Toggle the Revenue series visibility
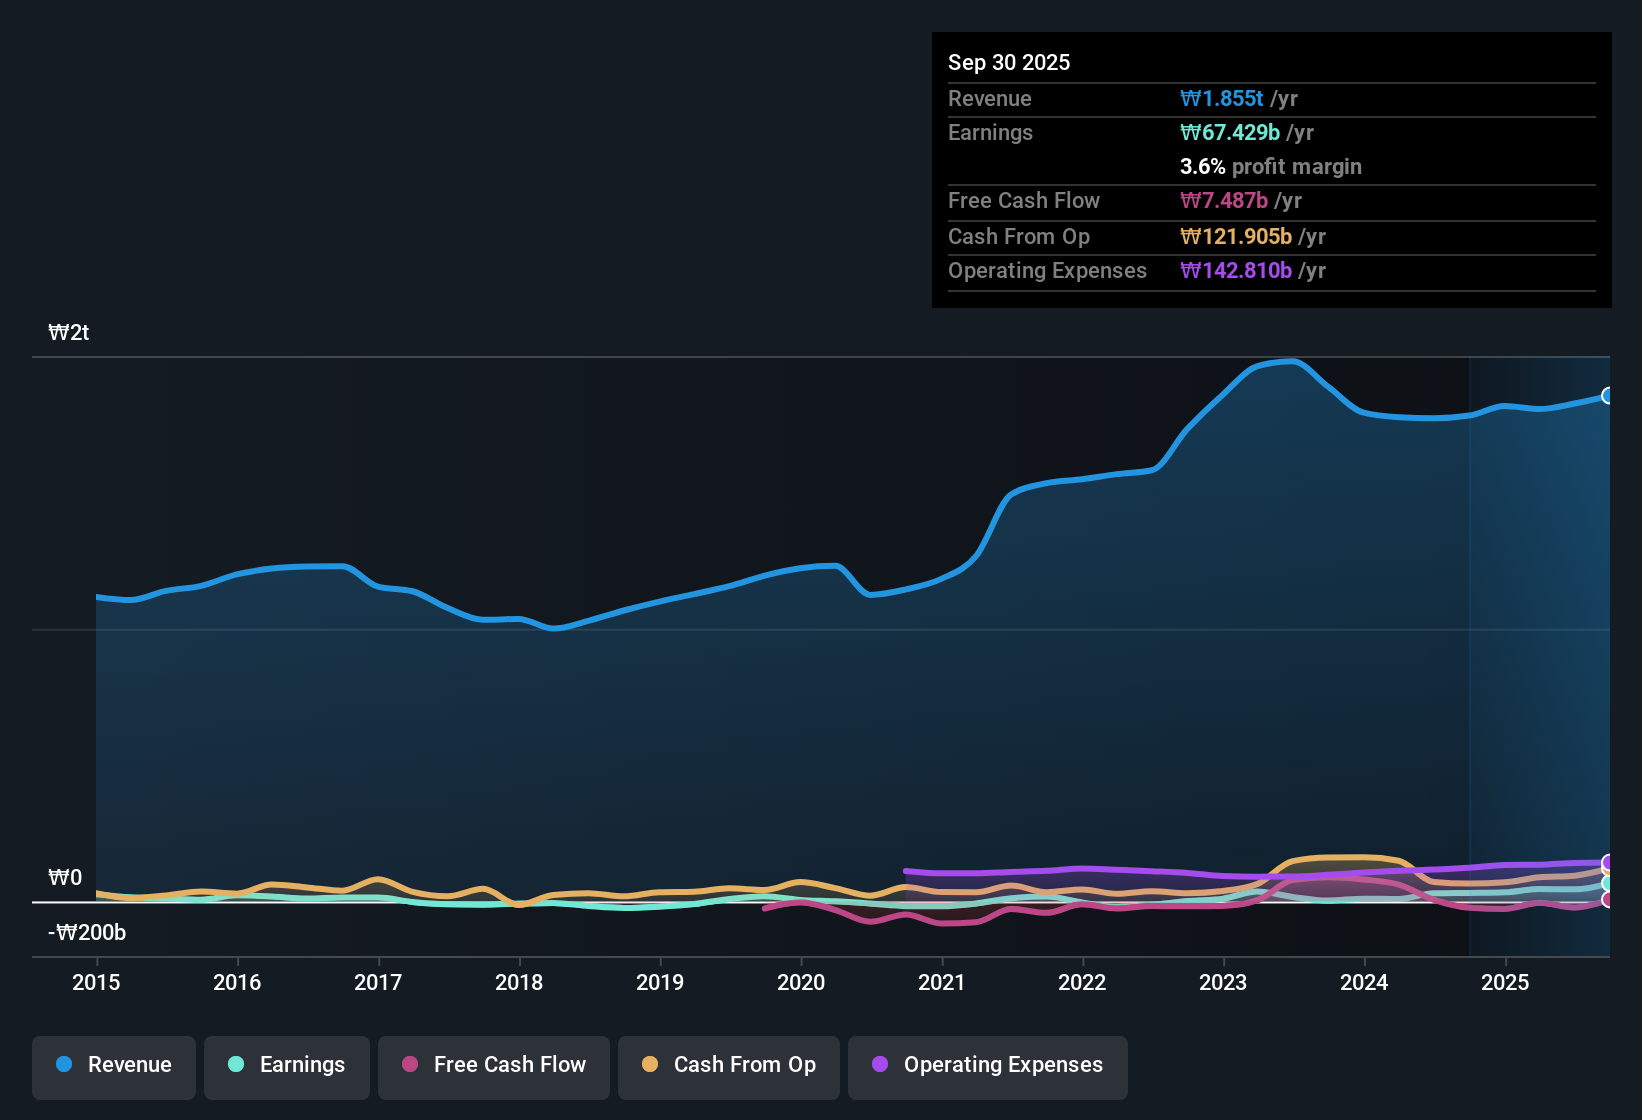 [x=113, y=1065]
